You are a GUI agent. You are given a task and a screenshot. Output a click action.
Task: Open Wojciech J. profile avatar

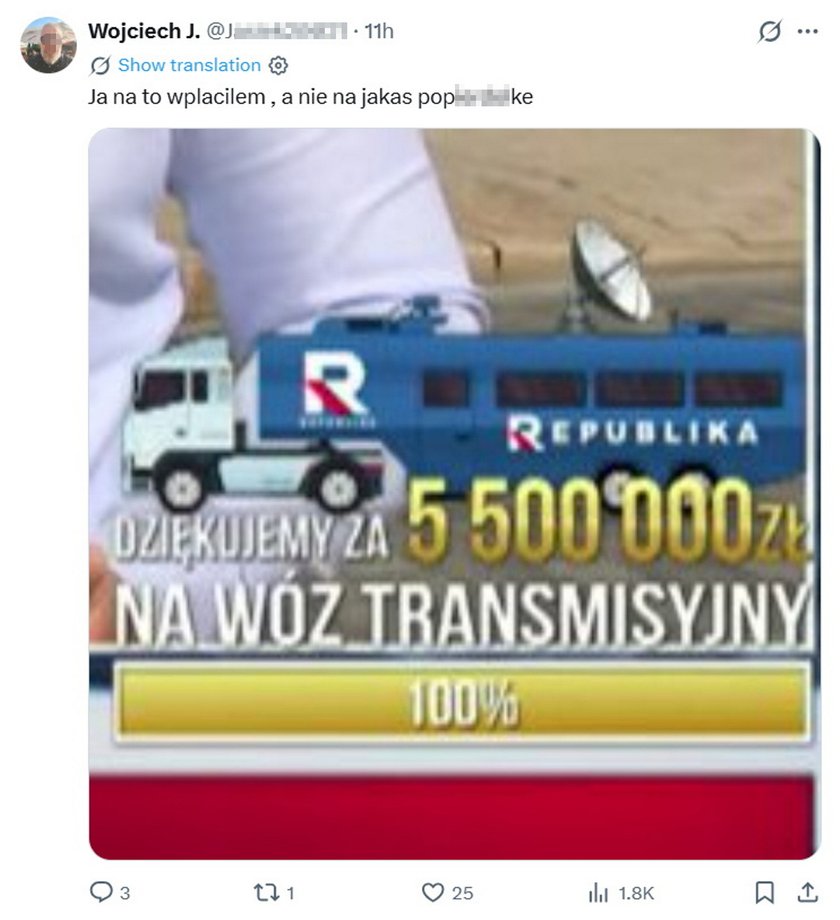pyautogui.click(x=49, y=45)
